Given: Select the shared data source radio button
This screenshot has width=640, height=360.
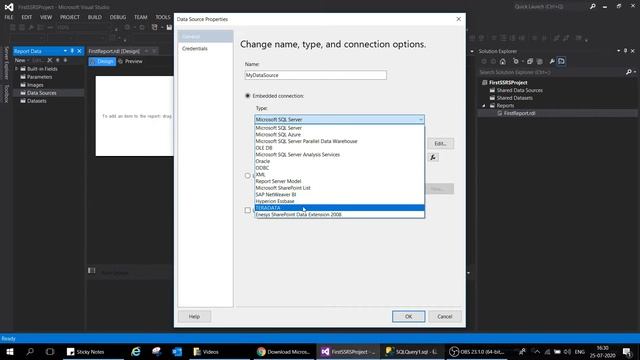Looking at the screenshot, I should [247, 176].
